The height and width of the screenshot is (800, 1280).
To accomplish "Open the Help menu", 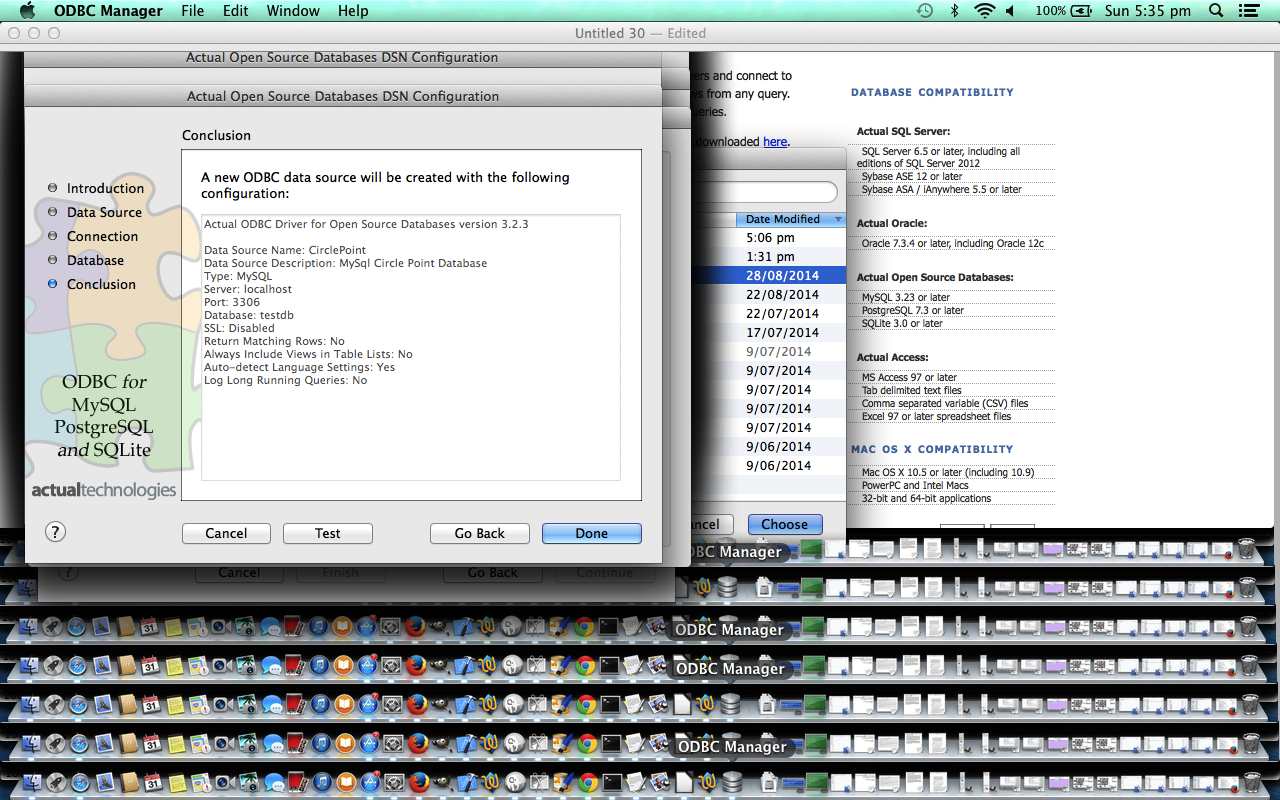I will [353, 11].
